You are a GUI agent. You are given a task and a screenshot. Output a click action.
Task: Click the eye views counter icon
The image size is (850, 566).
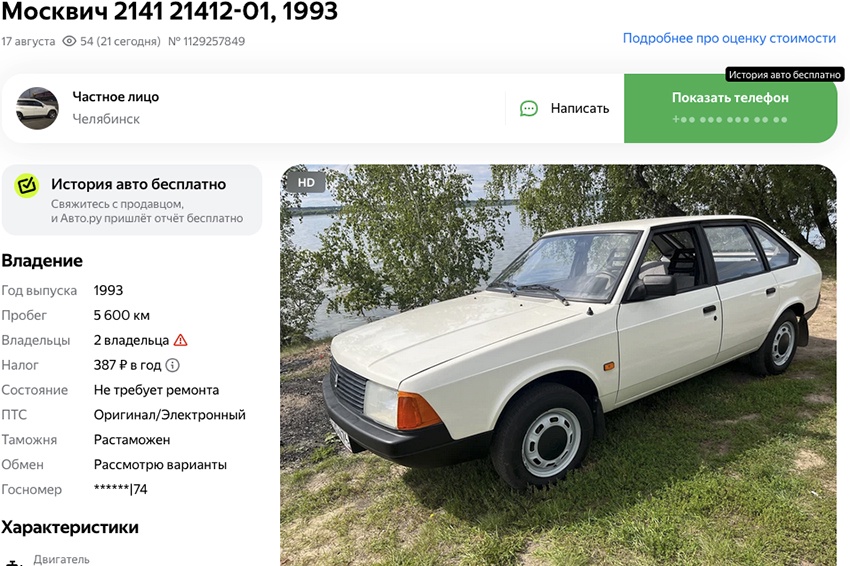pyautogui.click(x=69, y=41)
